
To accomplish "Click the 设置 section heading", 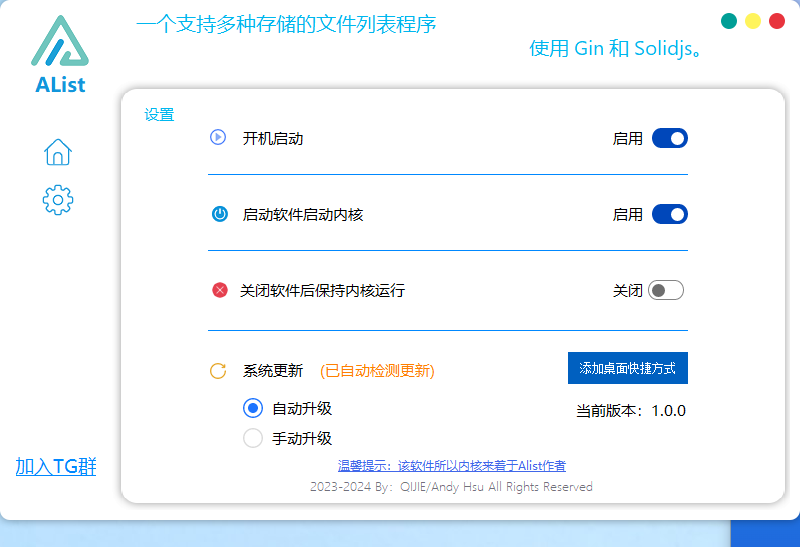I will tap(159, 115).
